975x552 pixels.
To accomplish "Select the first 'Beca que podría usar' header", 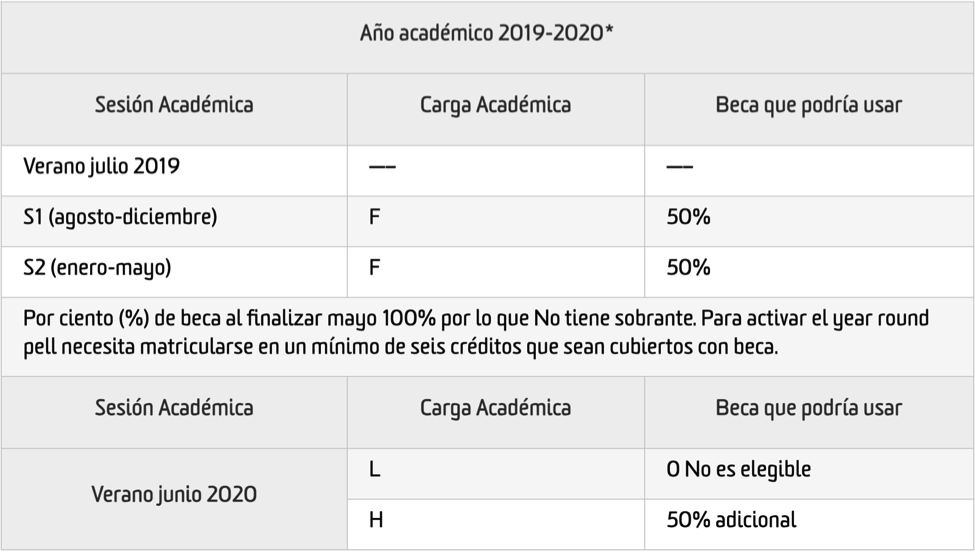I will coord(809,105).
